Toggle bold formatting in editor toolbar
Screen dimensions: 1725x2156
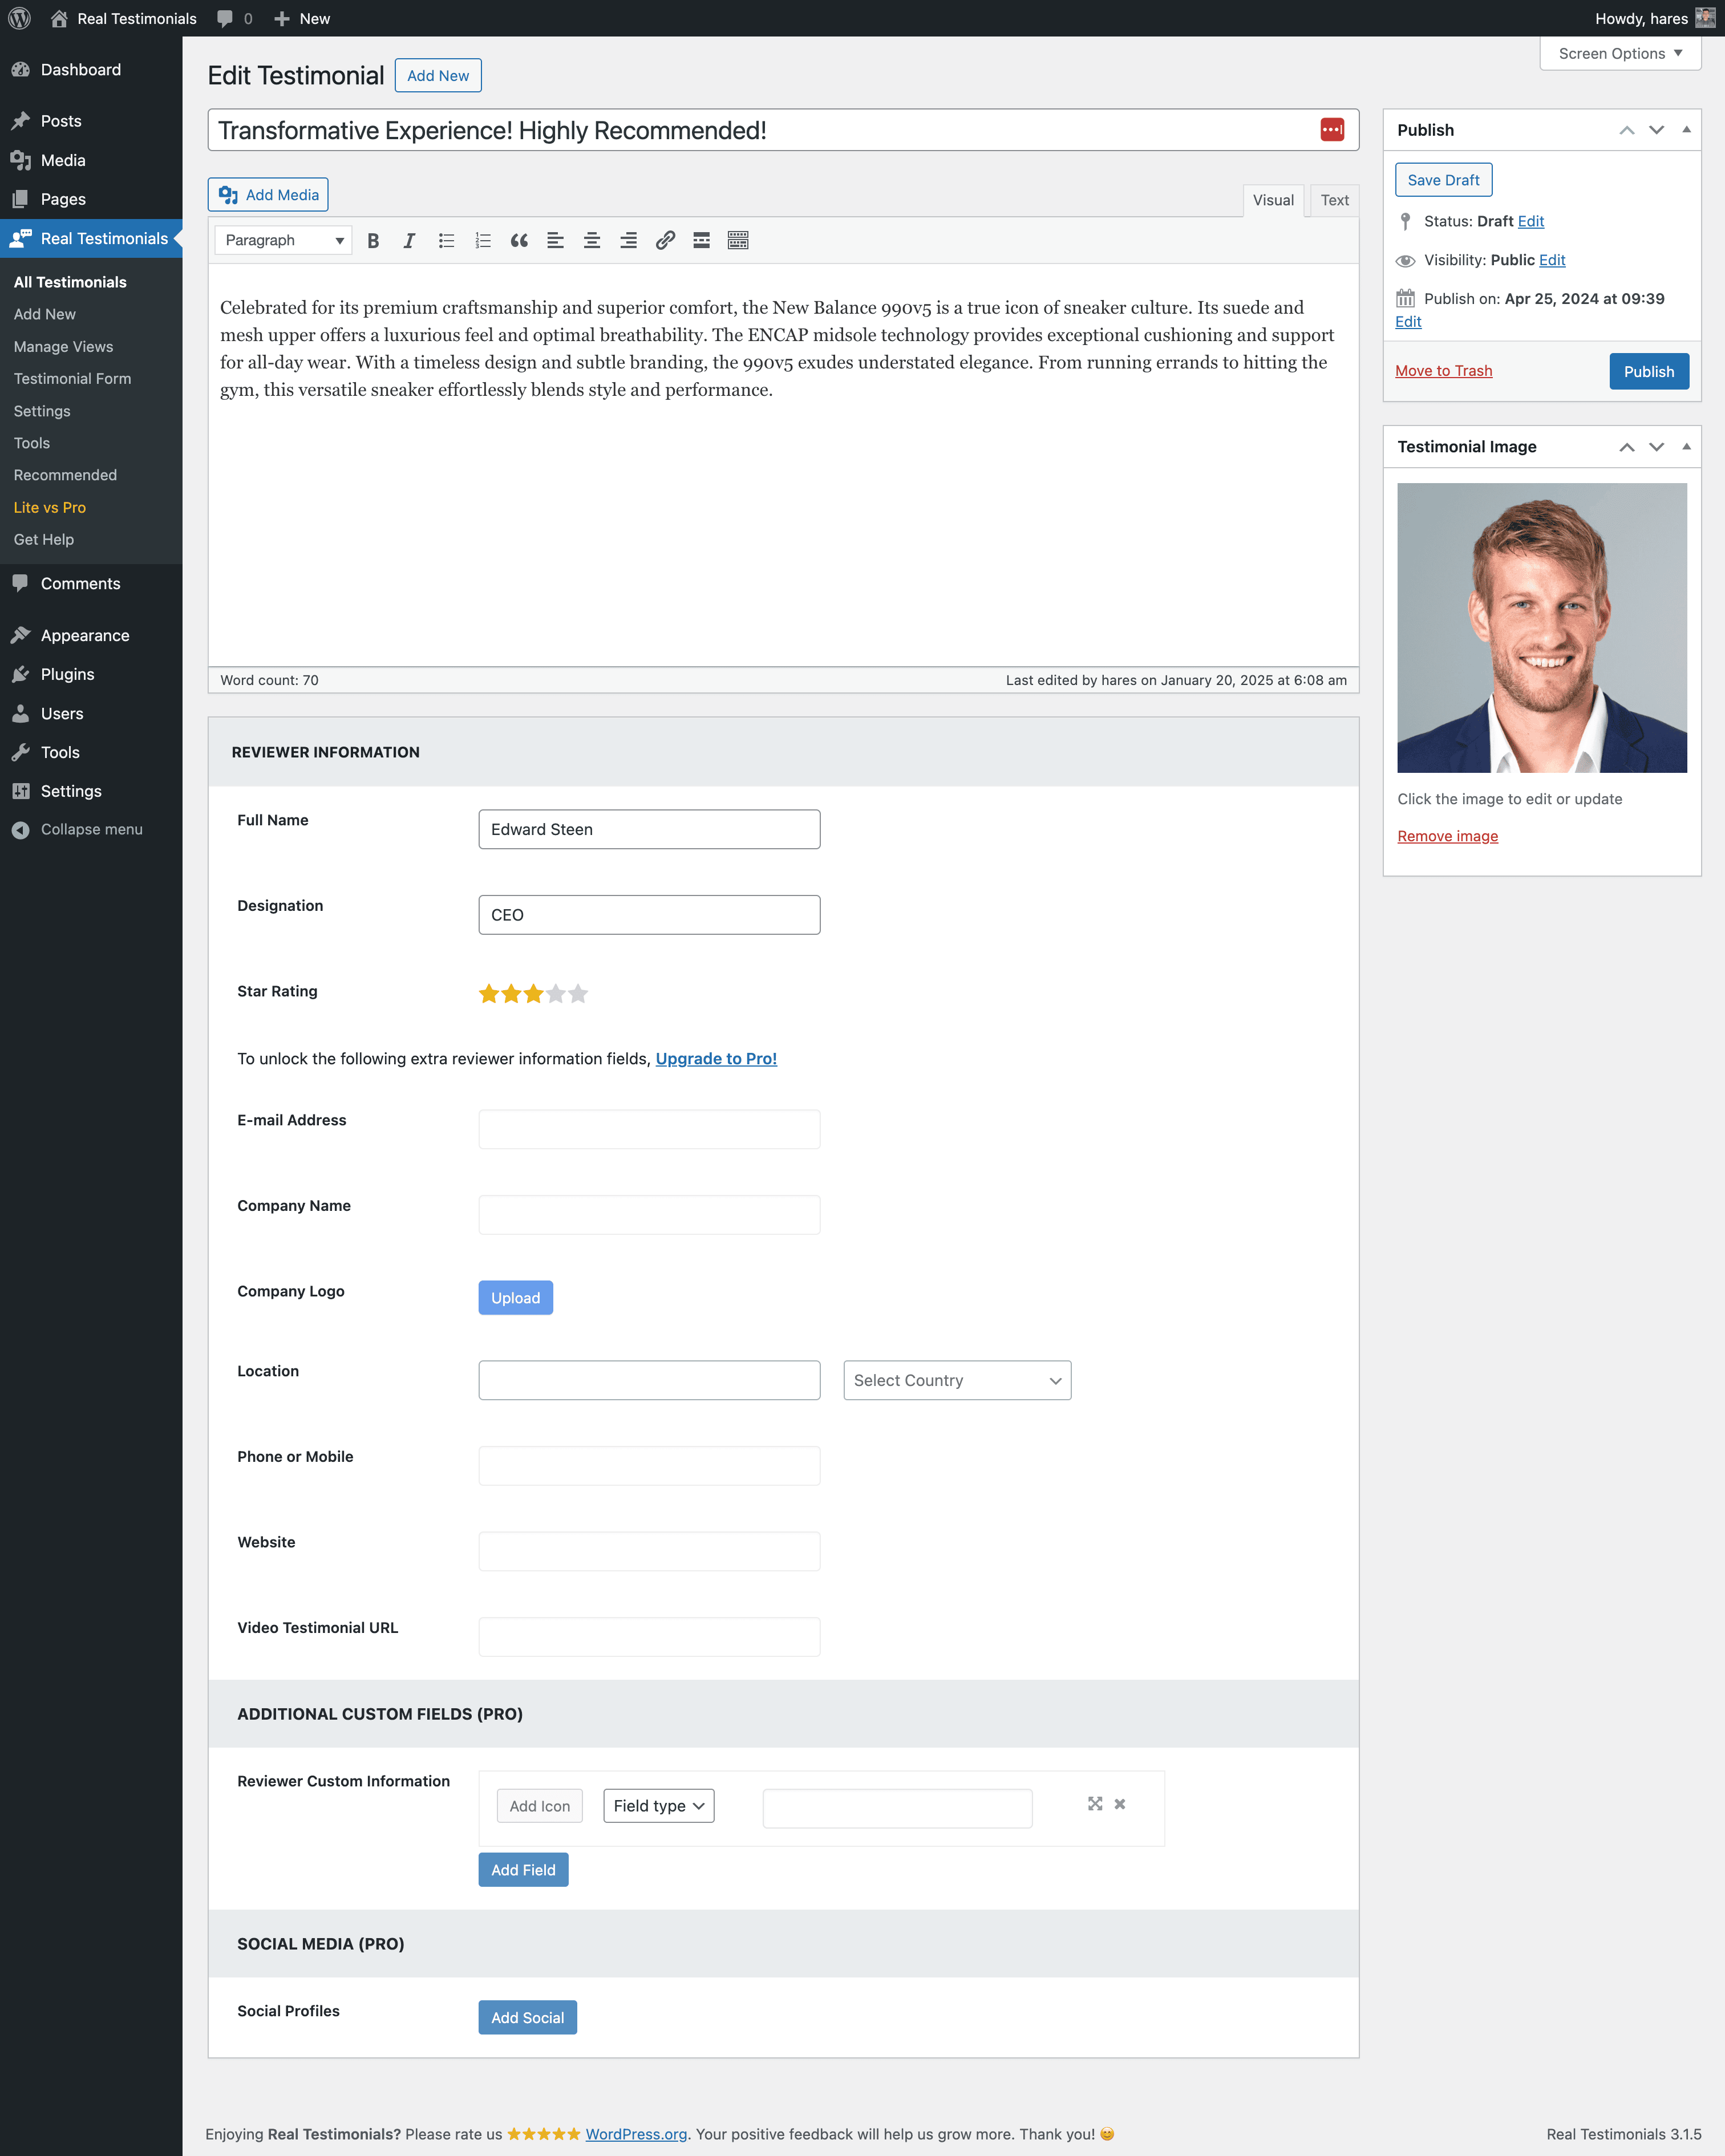point(373,240)
